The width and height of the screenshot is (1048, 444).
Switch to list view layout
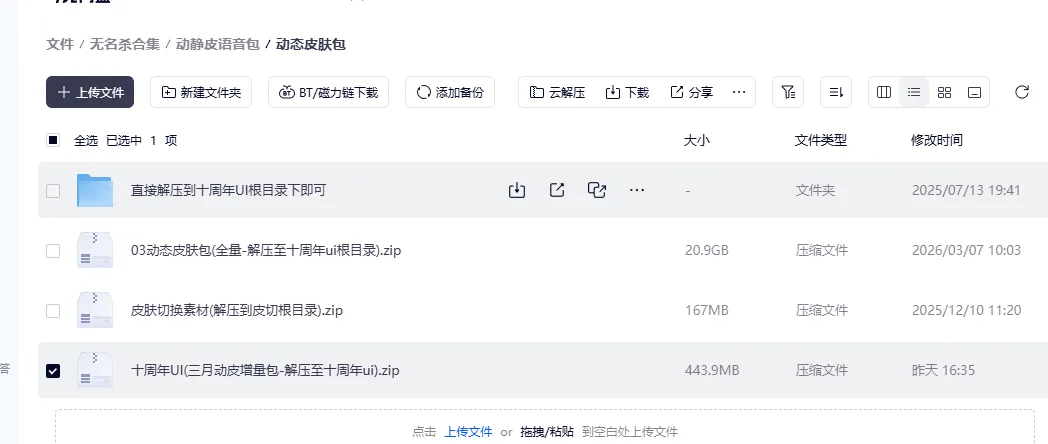914,92
